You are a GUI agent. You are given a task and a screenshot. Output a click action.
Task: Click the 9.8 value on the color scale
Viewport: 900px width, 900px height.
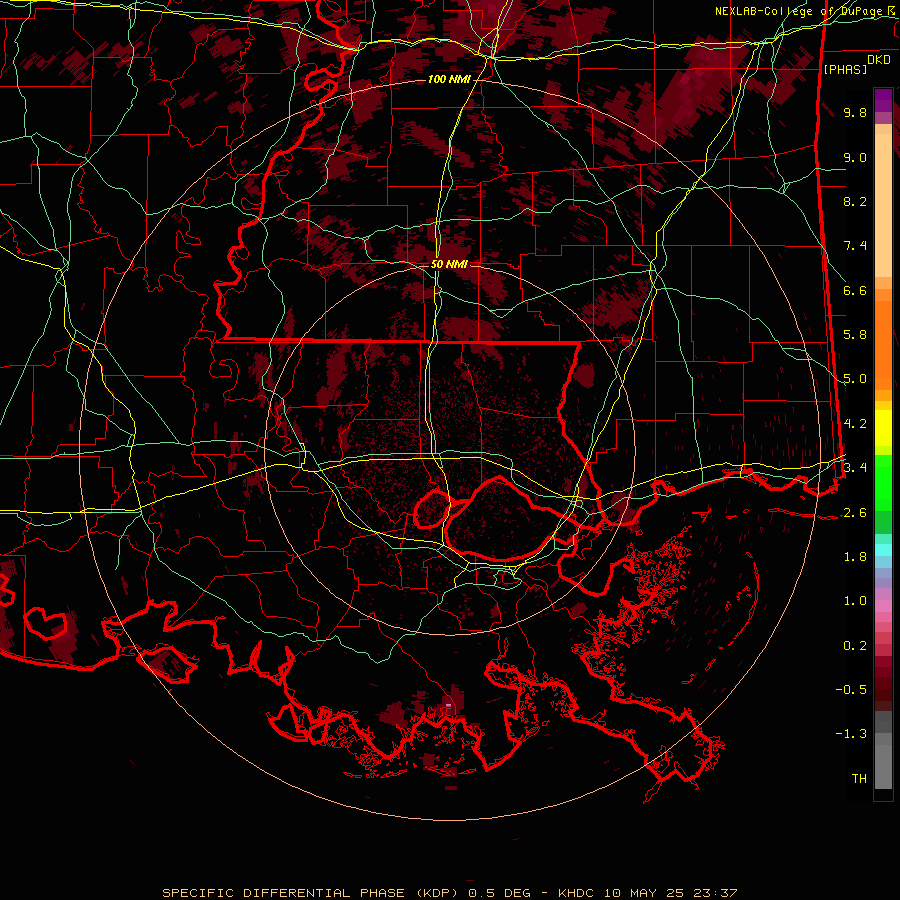coord(855,112)
